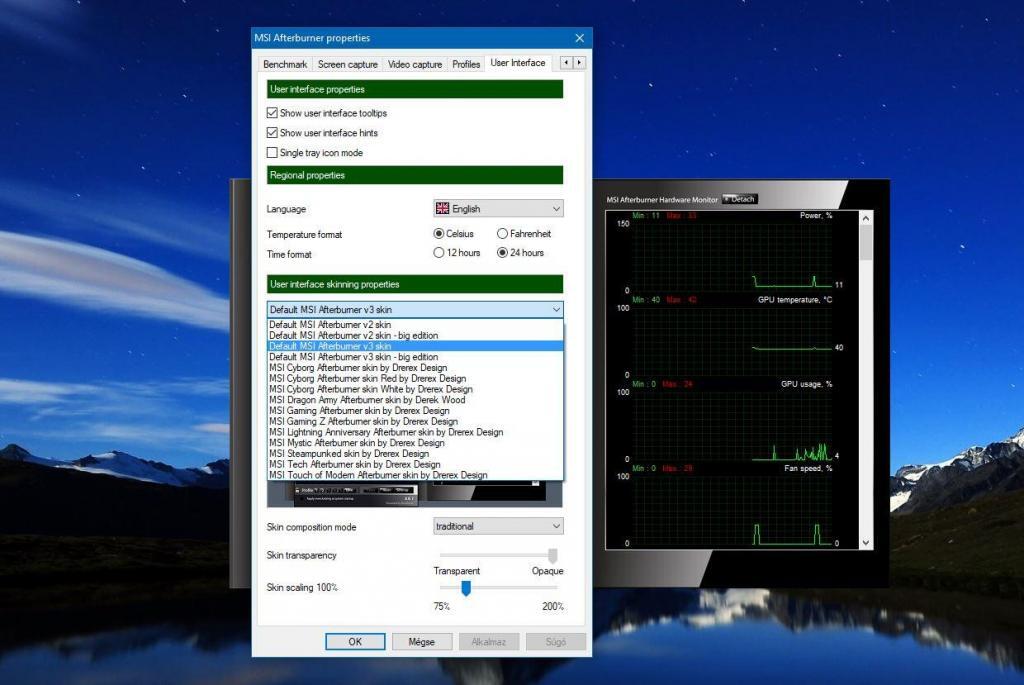Close the MSI Afterburner properties dialog
Viewport: 1024px width, 685px height.
point(579,38)
